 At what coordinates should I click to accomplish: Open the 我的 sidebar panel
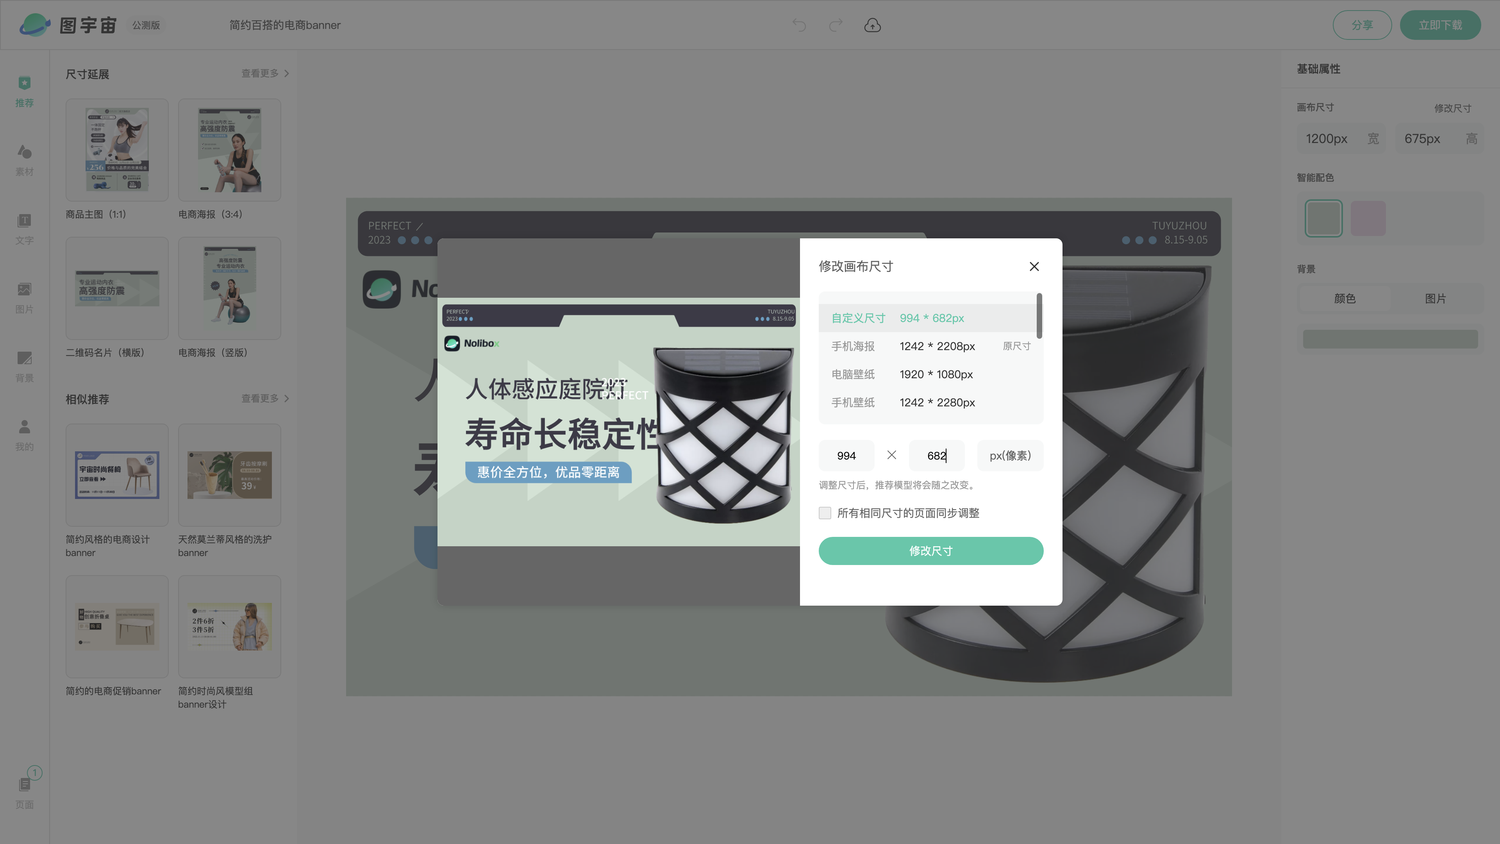click(25, 435)
